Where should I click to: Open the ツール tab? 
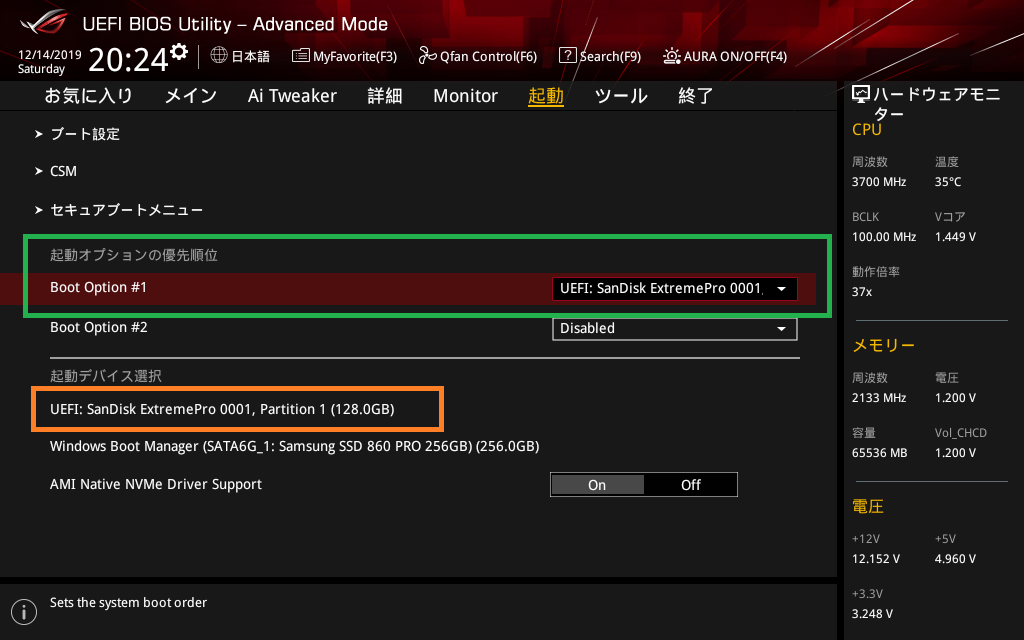click(621, 96)
